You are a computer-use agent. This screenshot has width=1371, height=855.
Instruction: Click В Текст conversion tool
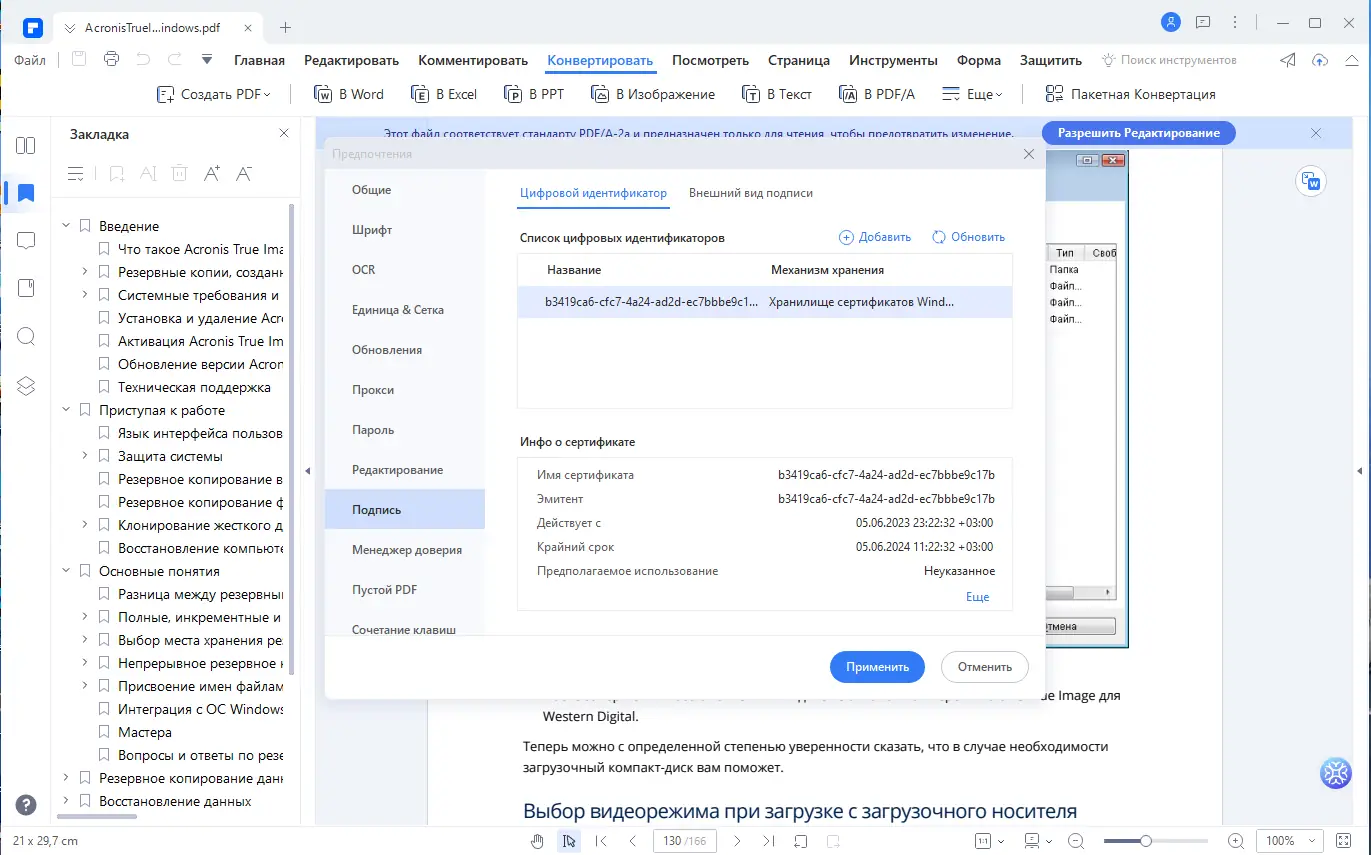pos(777,94)
